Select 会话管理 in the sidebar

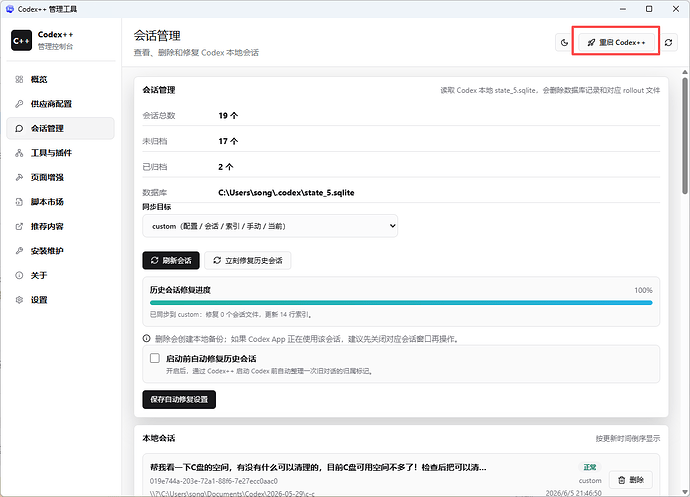(60, 129)
